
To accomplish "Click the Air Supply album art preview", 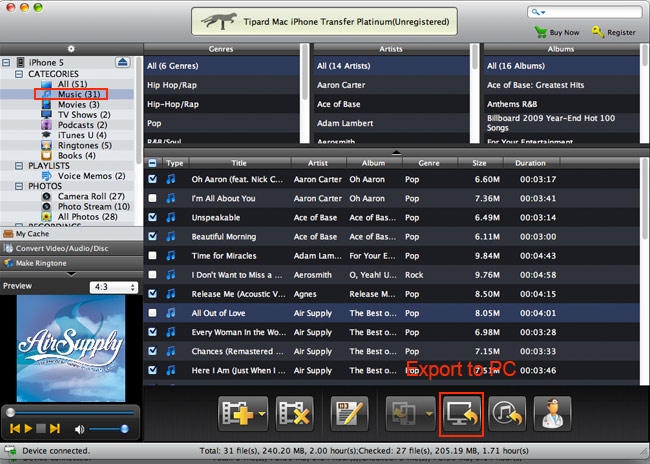I will 71,348.
